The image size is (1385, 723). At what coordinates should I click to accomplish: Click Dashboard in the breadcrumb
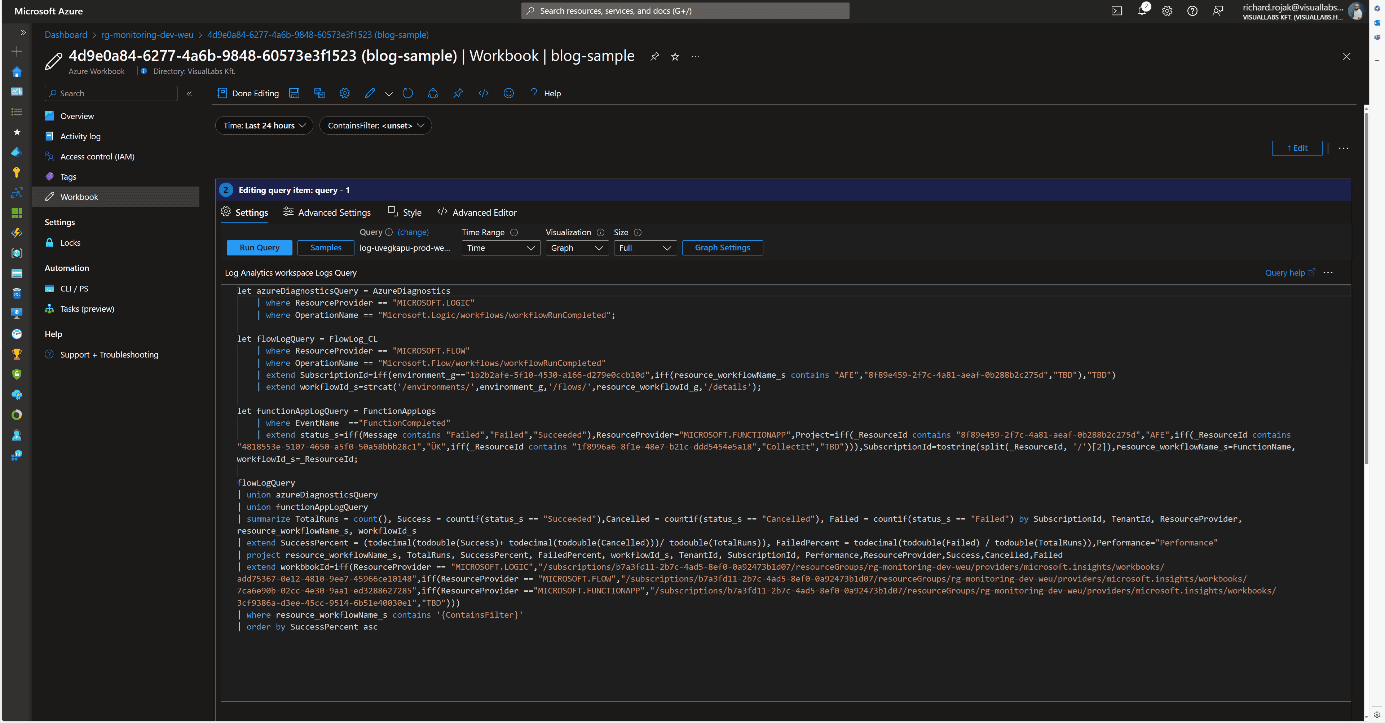point(66,34)
